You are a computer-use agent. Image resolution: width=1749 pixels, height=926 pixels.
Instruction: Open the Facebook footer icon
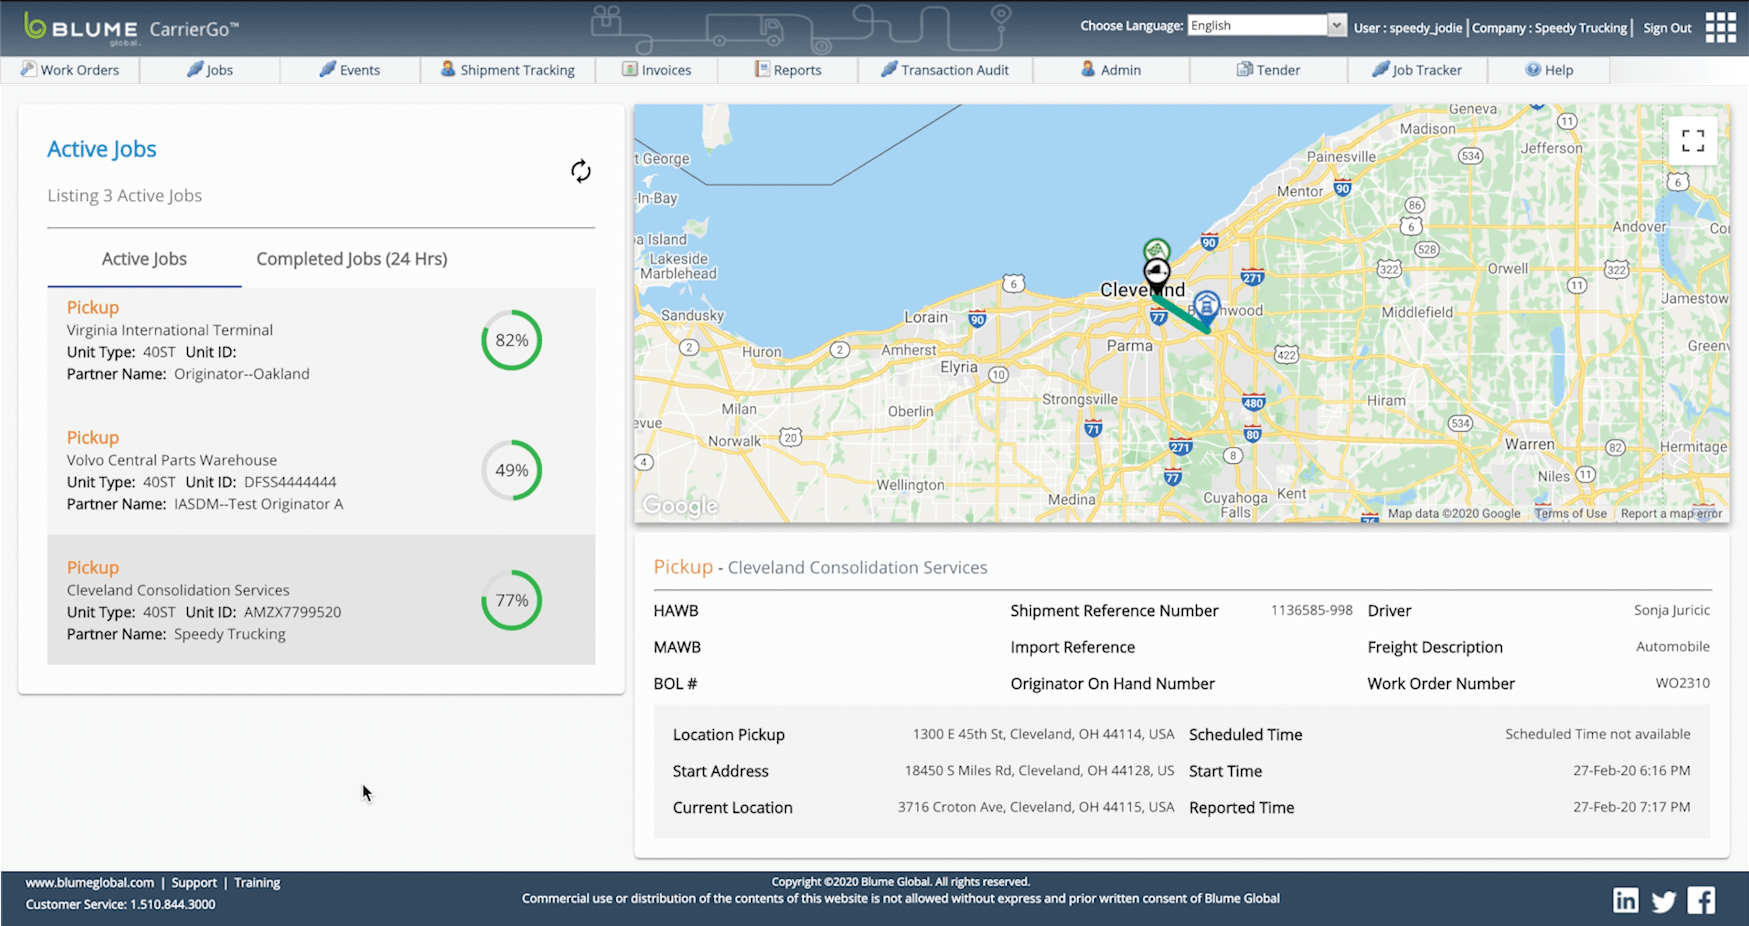click(x=1701, y=900)
